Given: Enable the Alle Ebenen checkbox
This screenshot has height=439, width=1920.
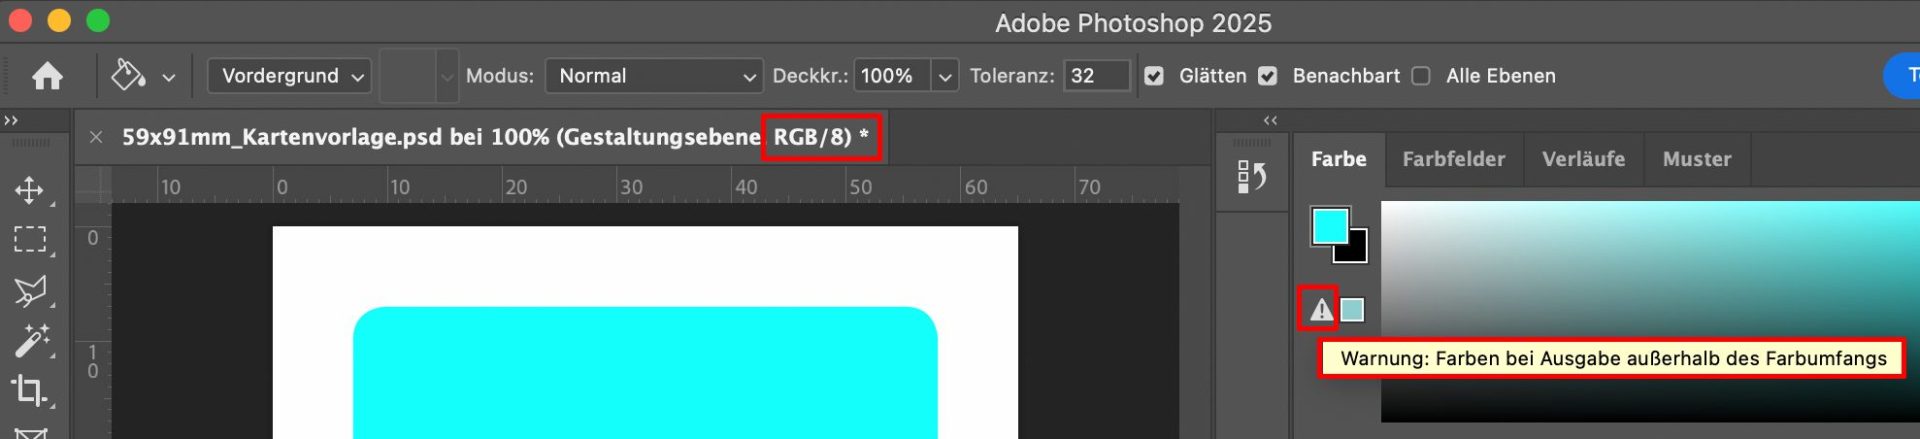Looking at the screenshot, I should pos(1421,76).
